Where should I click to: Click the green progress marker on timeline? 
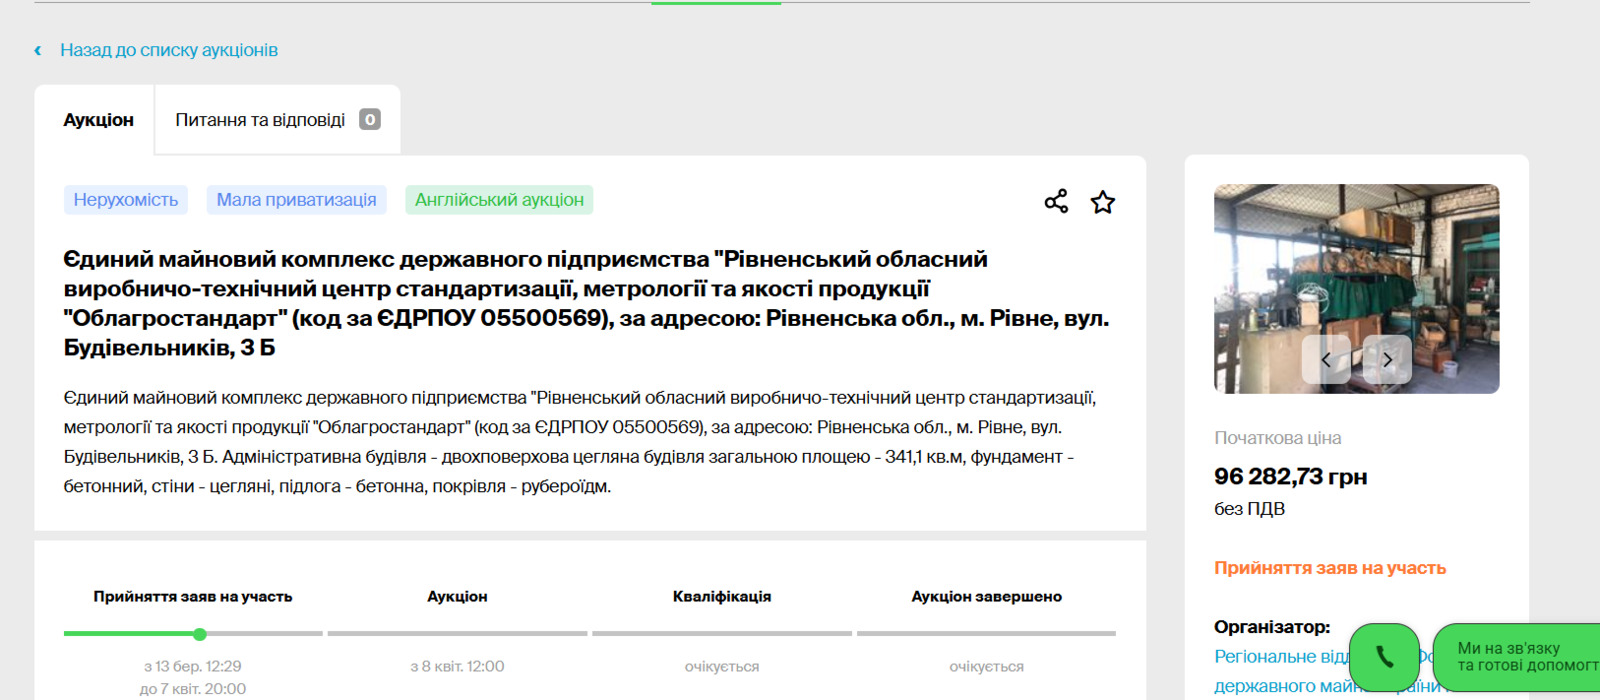[x=200, y=634]
